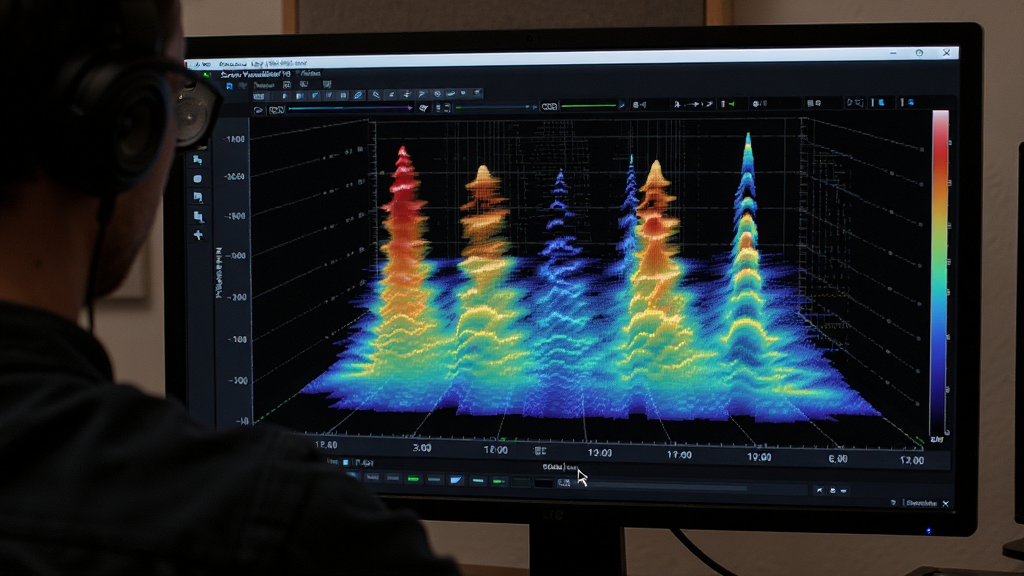Toggle the small checkbox below the time axis

[x=345, y=462]
